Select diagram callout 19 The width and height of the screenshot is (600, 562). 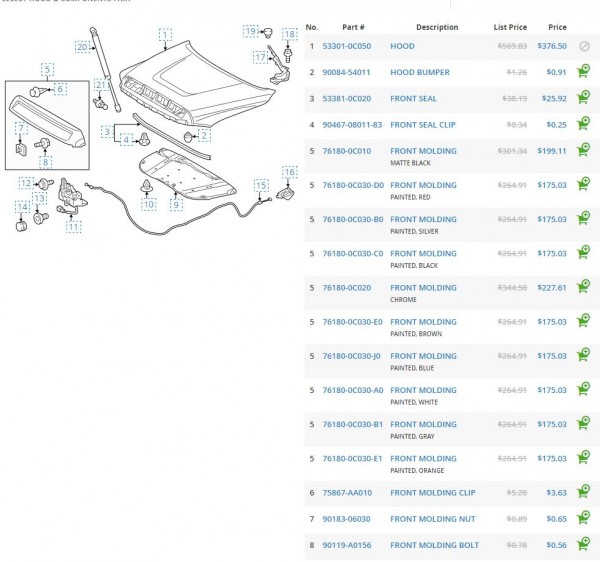[251, 31]
